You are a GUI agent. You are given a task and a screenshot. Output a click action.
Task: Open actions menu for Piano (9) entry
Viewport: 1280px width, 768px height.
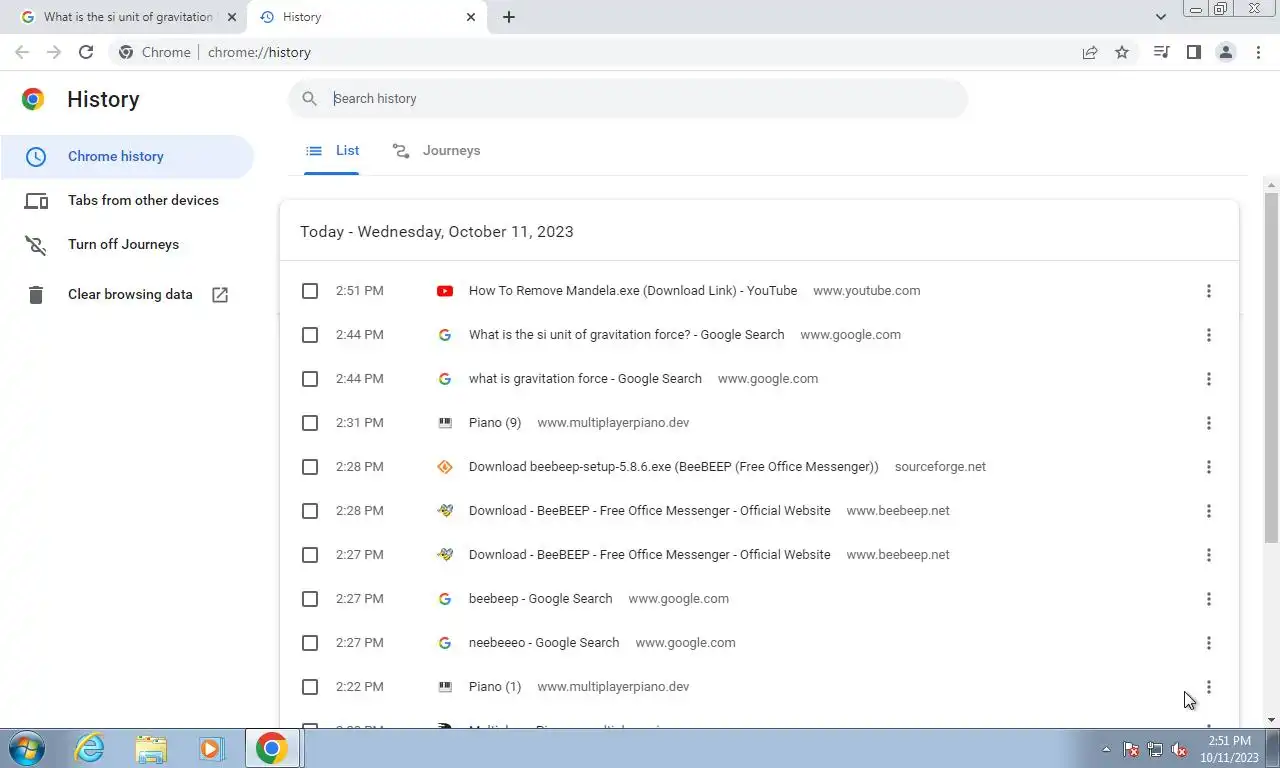(1208, 423)
